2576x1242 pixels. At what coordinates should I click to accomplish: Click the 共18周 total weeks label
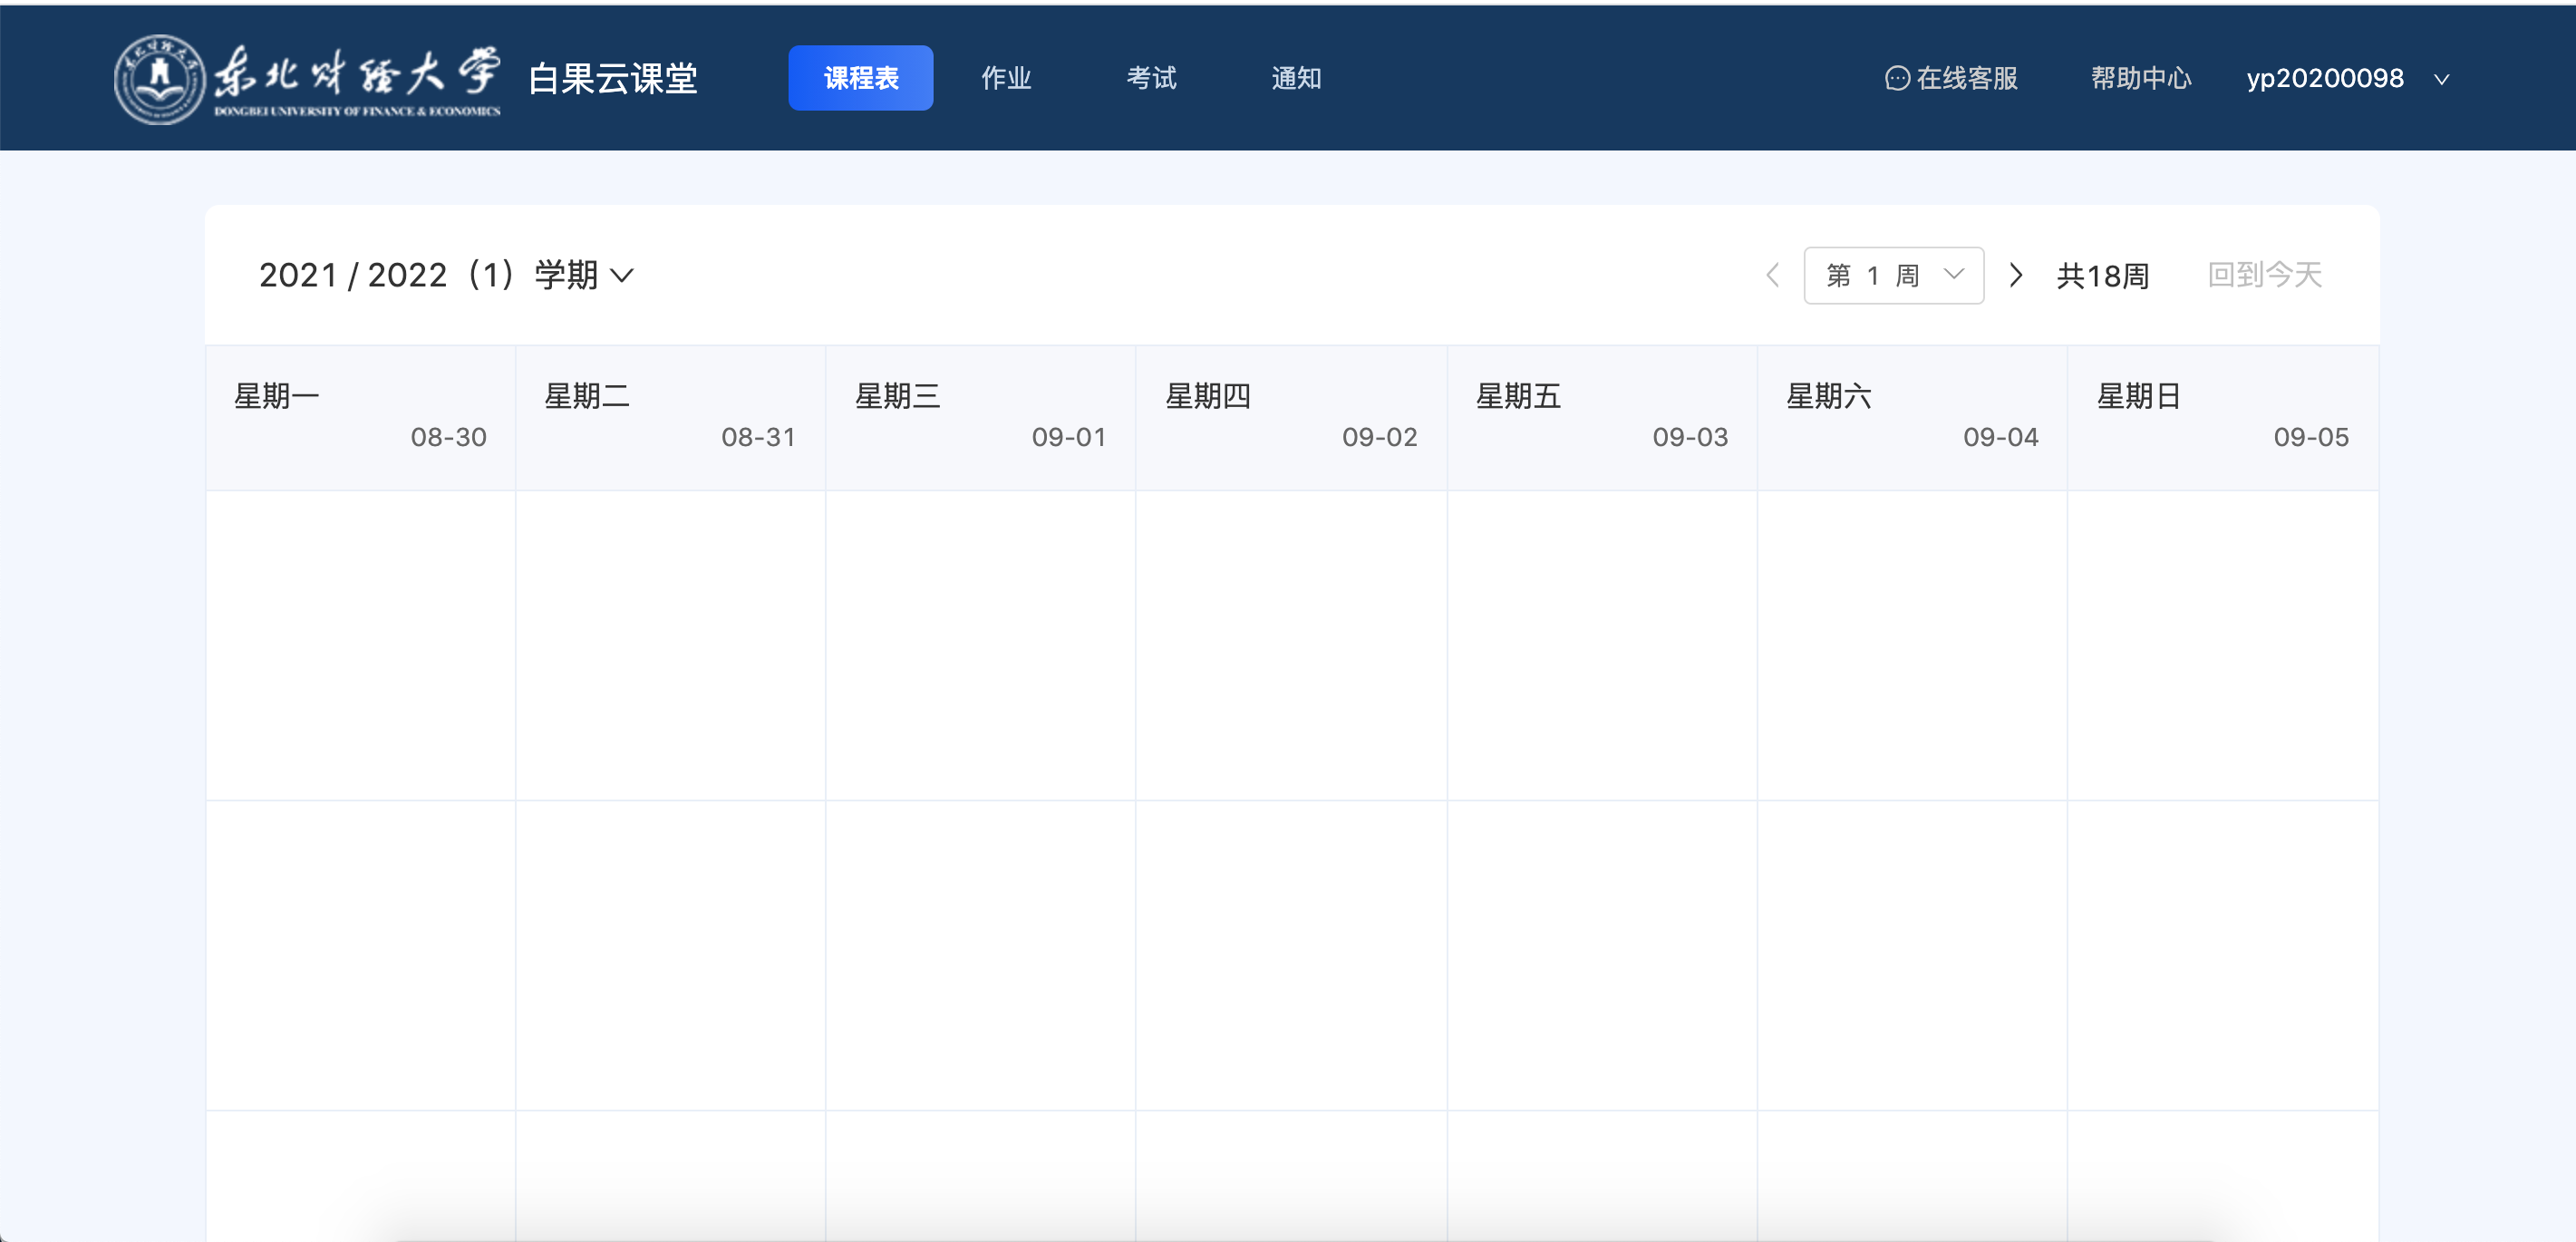pyautogui.click(x=2102, y=275)
